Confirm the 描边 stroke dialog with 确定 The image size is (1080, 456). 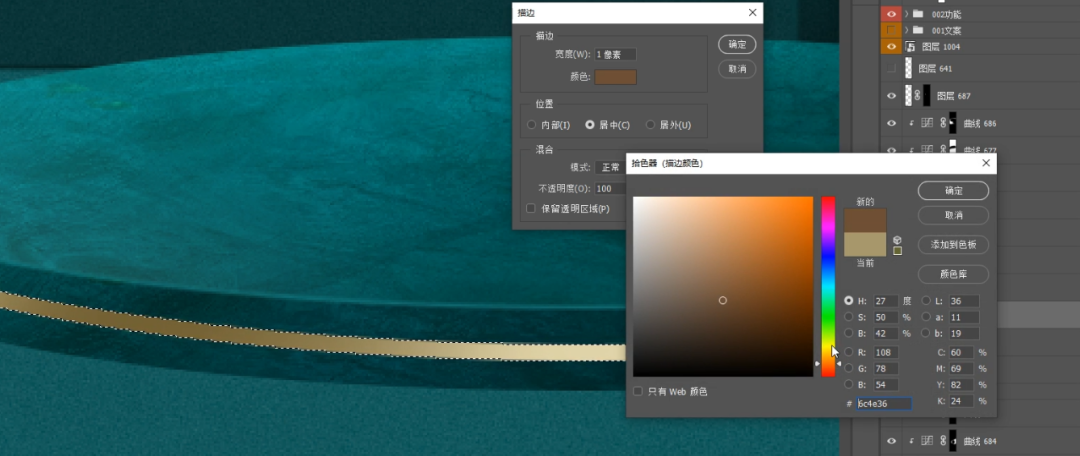point(737,44)
